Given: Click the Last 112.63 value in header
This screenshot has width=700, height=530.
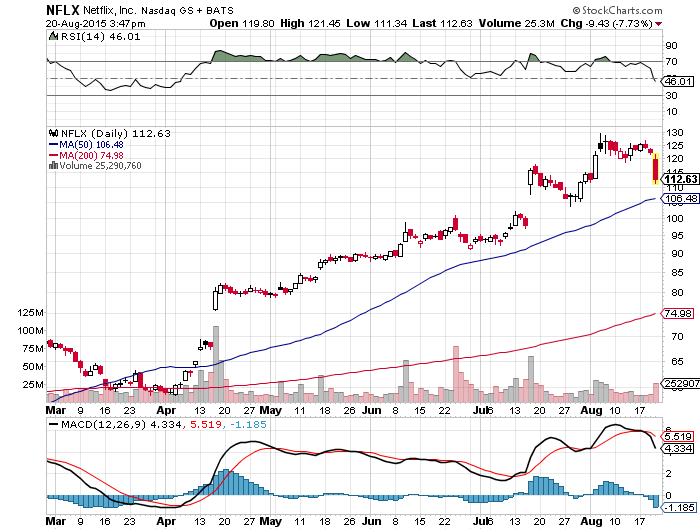Looking at the screenshot, I should [x=442, y=23].
